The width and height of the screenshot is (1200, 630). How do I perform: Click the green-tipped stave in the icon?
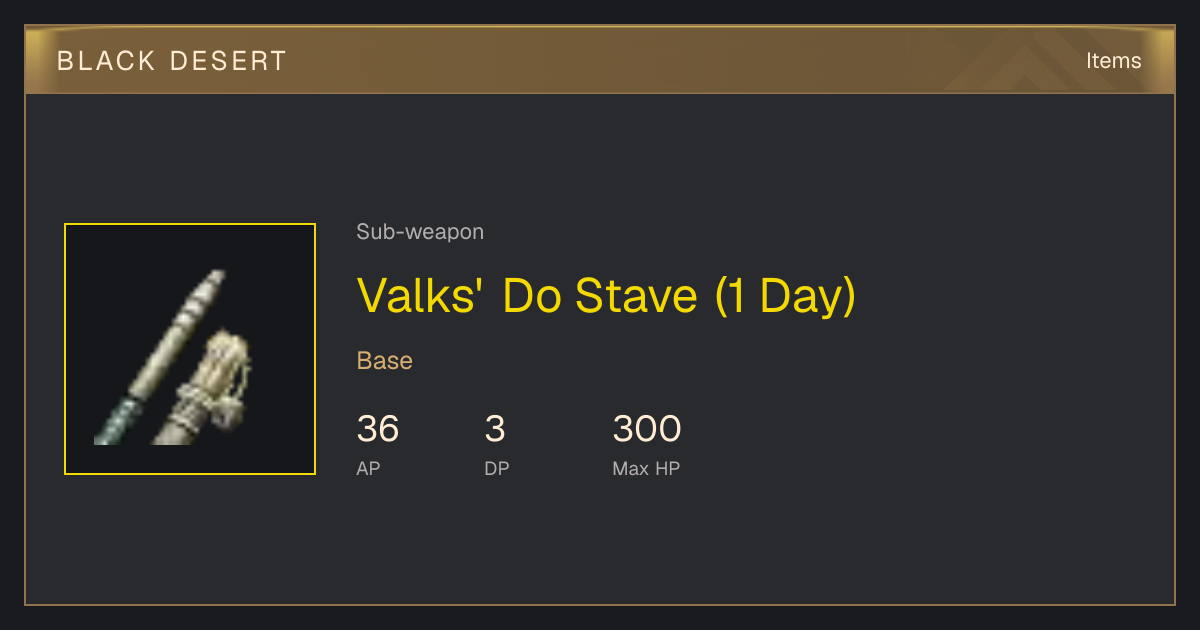(x=160, y=357)
